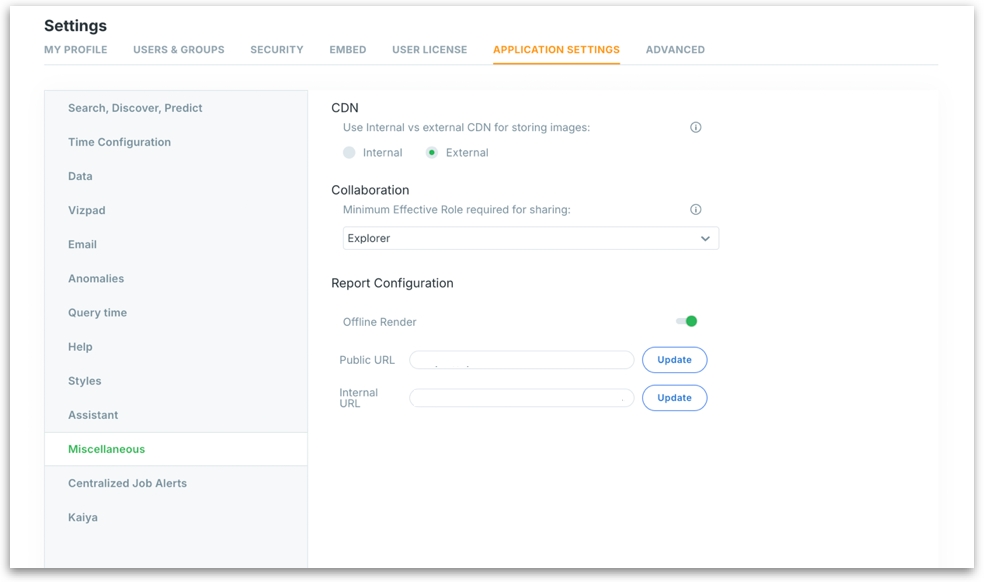Image resolution: width=984 pixels, height=582 pixels.
Task: Go to Centralized Job Alerts
Action: 127,484
